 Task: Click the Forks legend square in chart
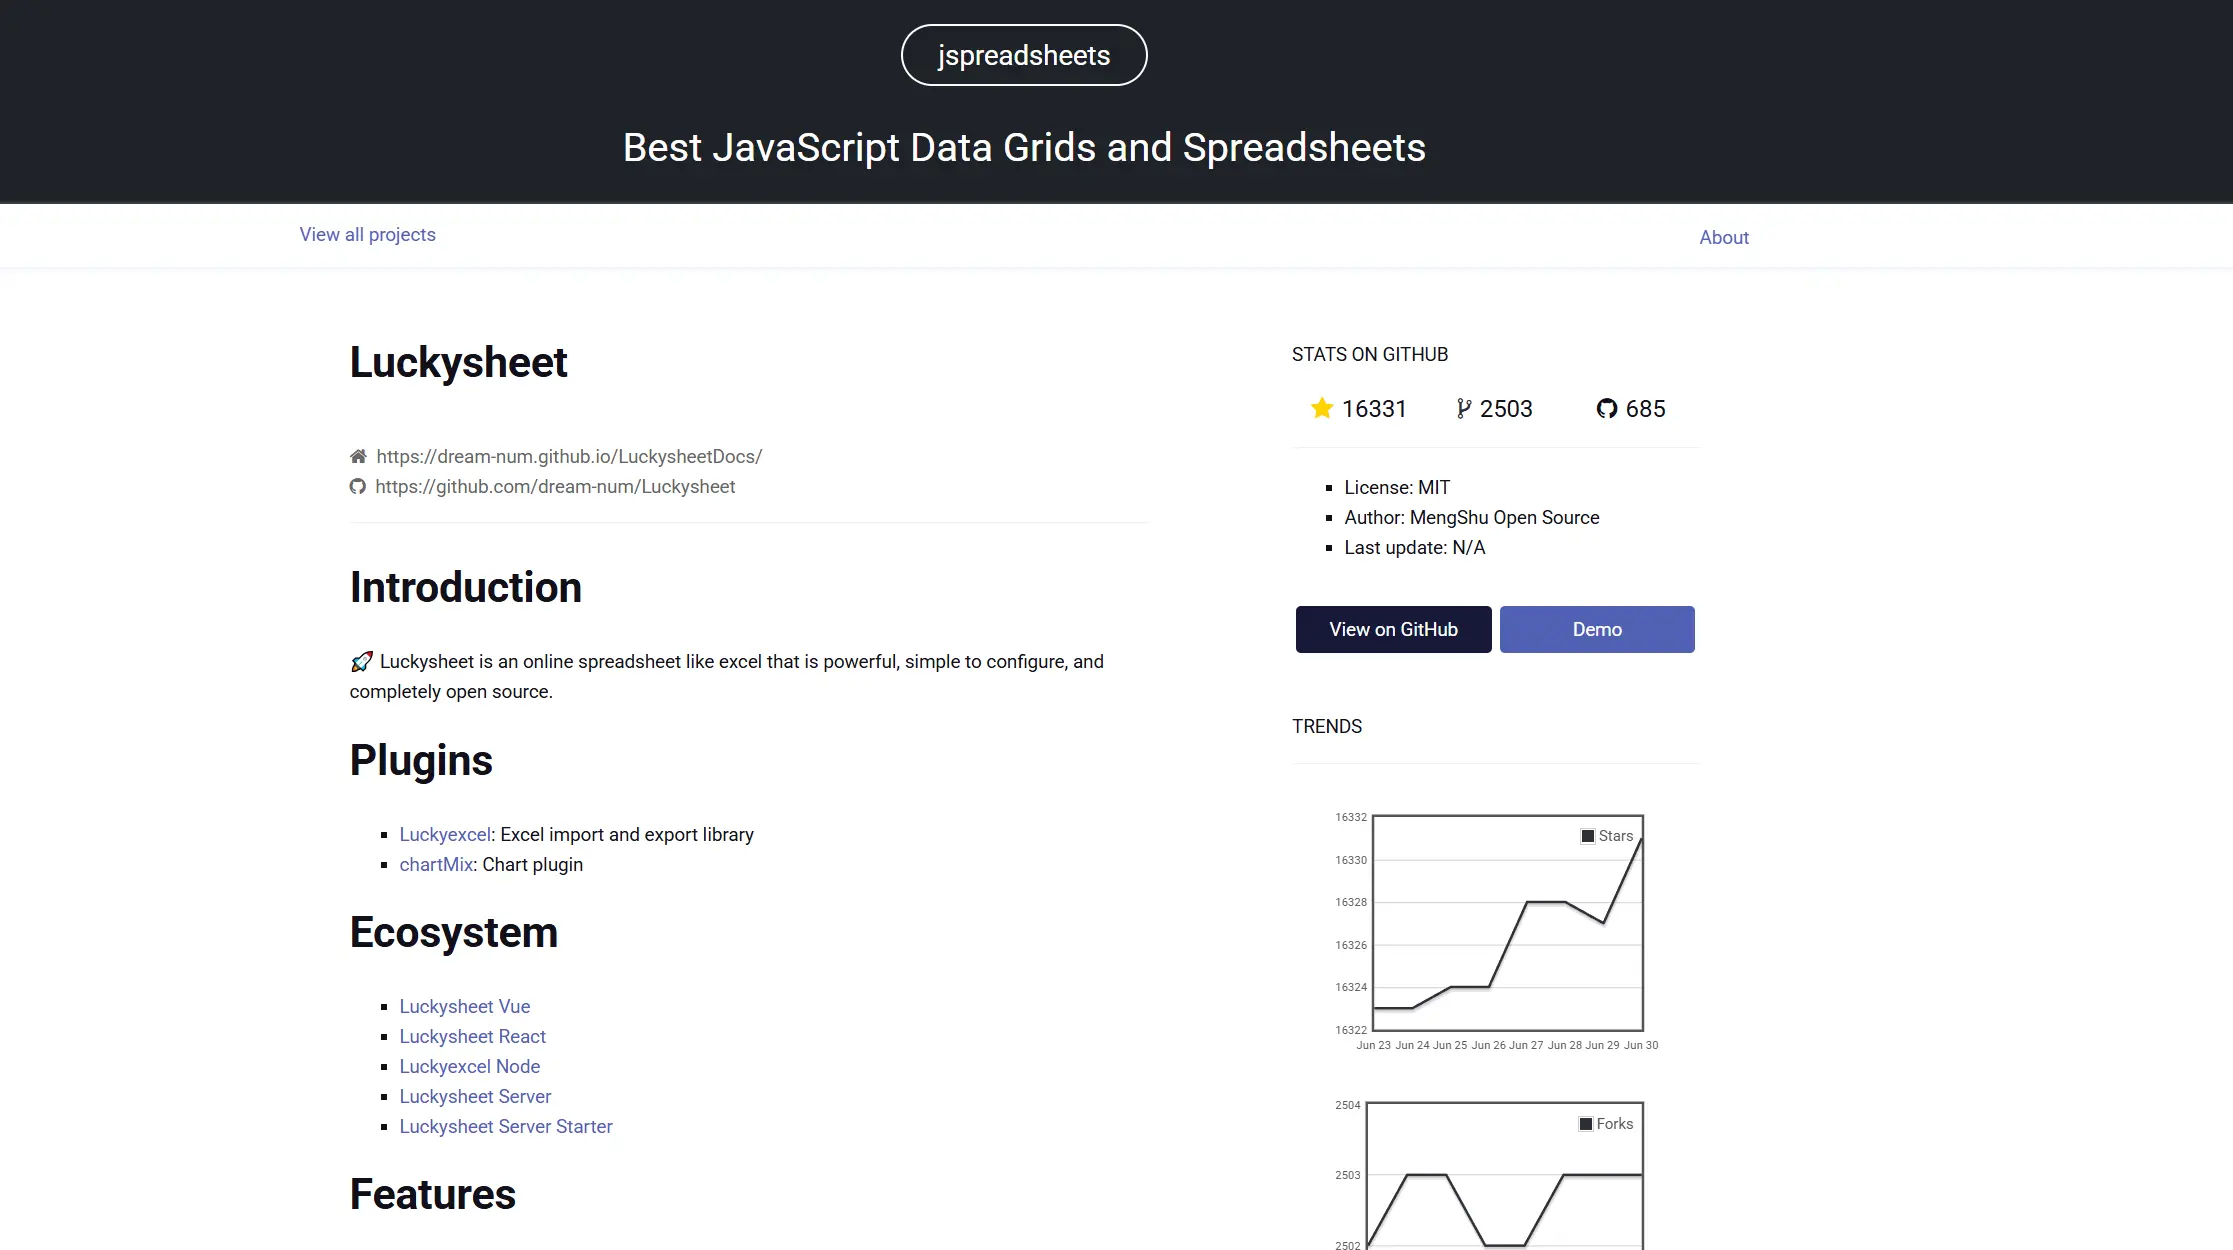(1585, 1124)
